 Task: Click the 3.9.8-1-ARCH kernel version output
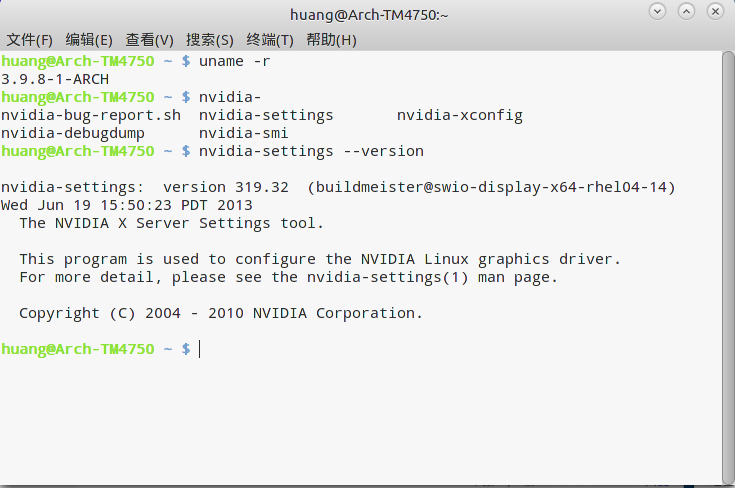point(55,79)
